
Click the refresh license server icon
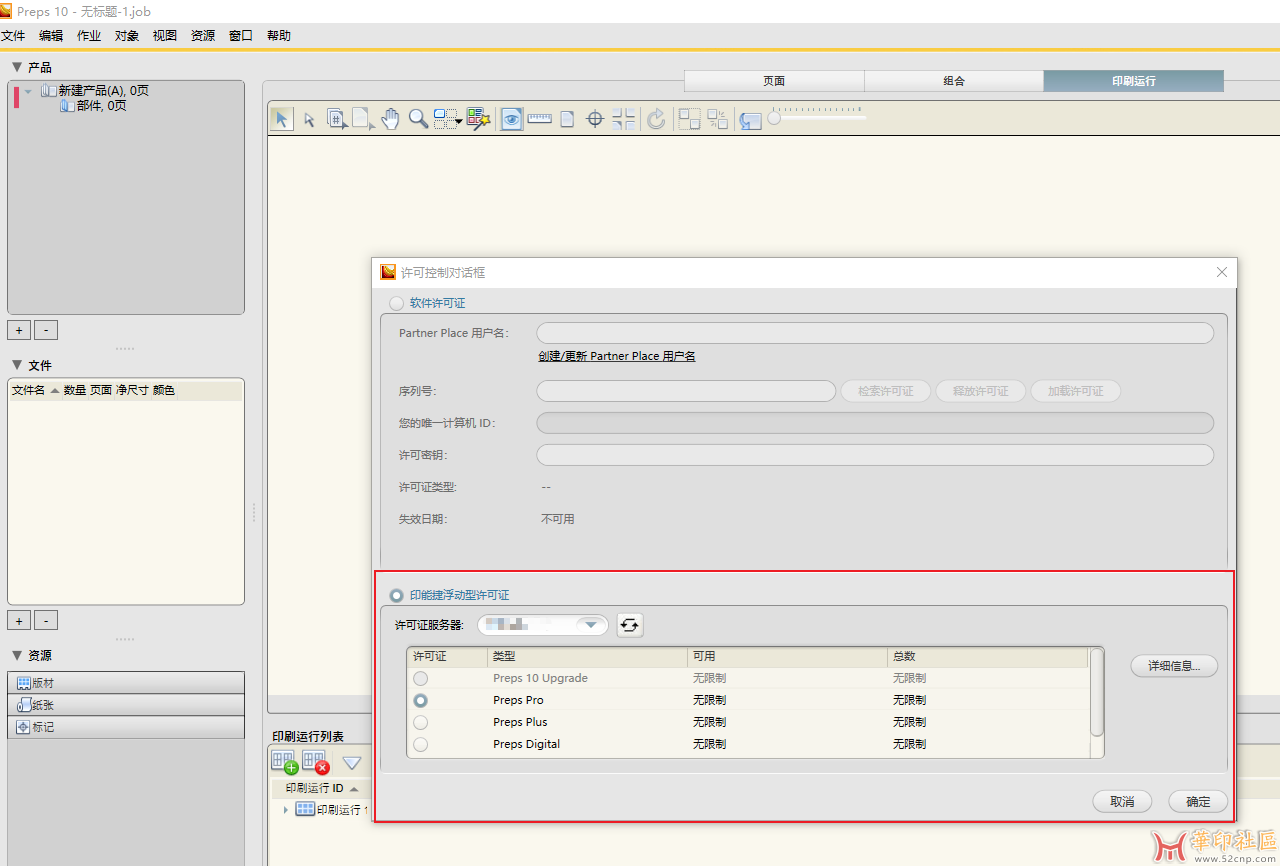pos(630,625)
